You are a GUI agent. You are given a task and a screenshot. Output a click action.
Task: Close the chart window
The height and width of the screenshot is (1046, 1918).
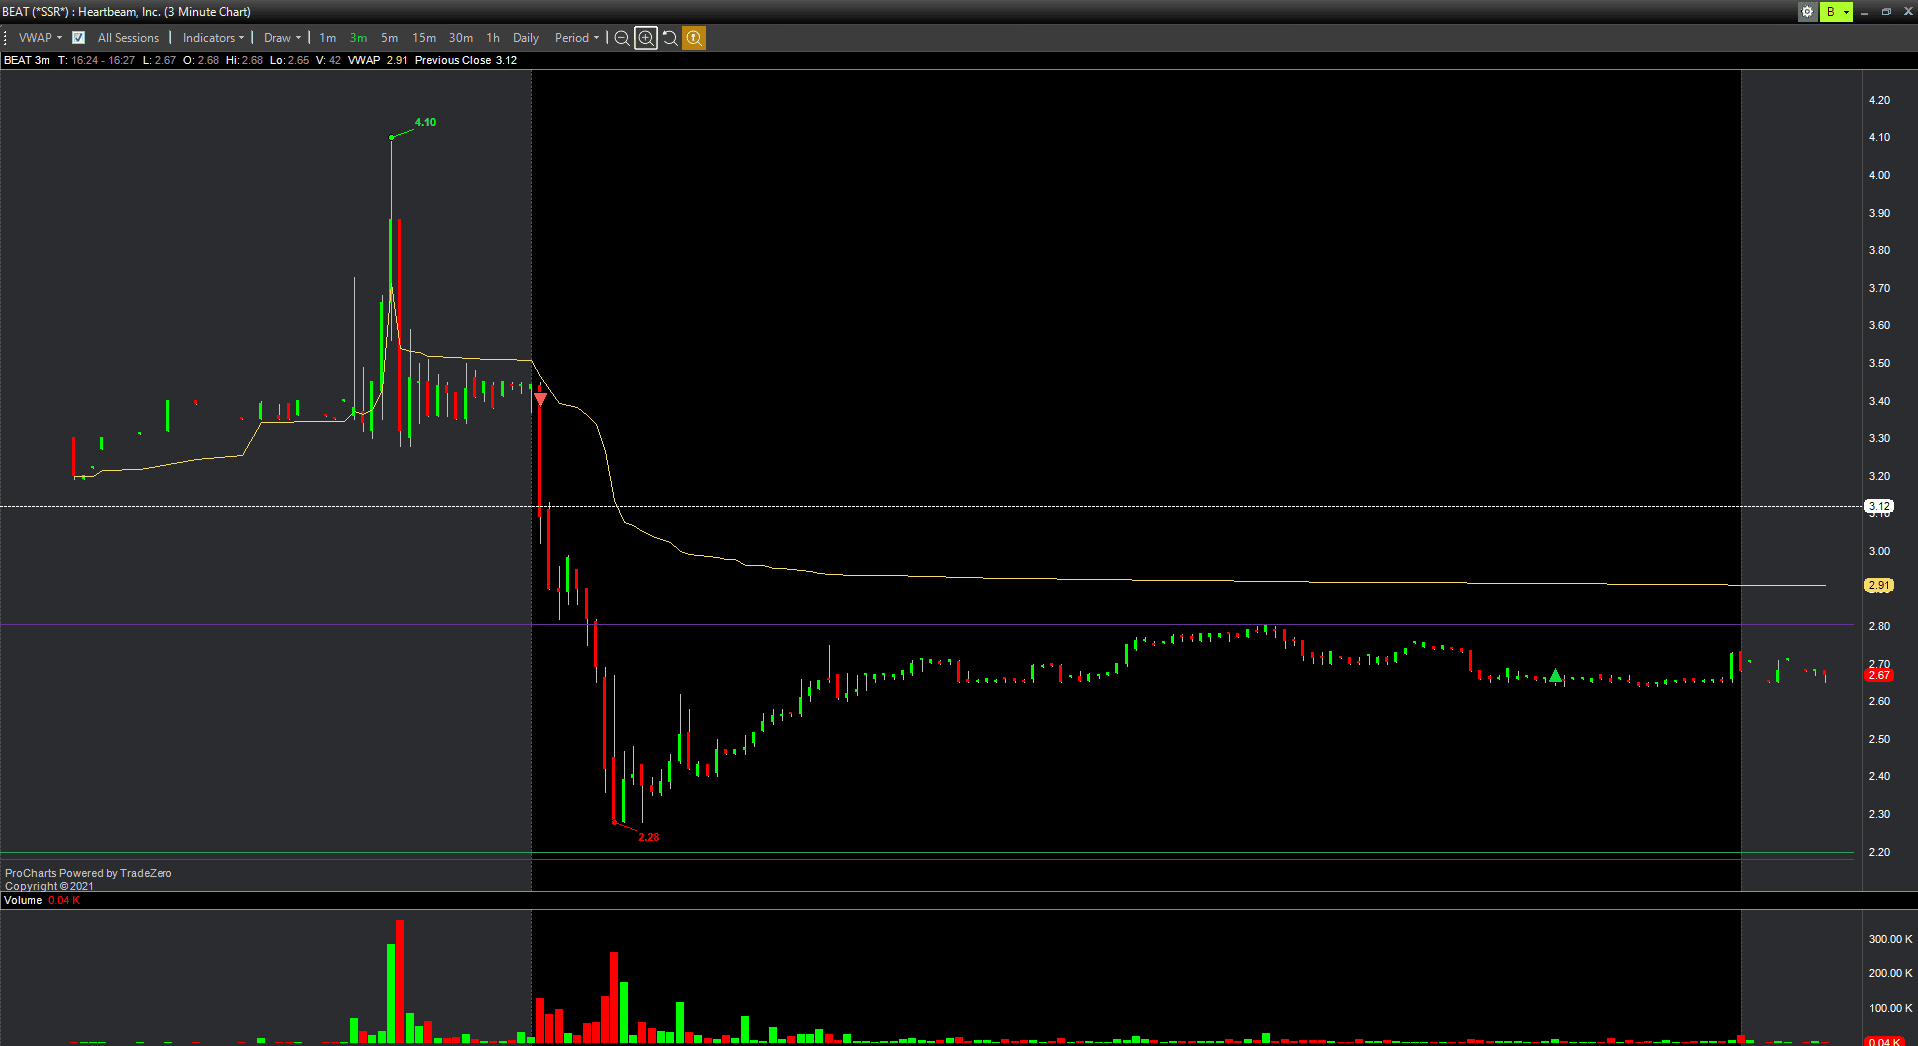pos(1907,12)
